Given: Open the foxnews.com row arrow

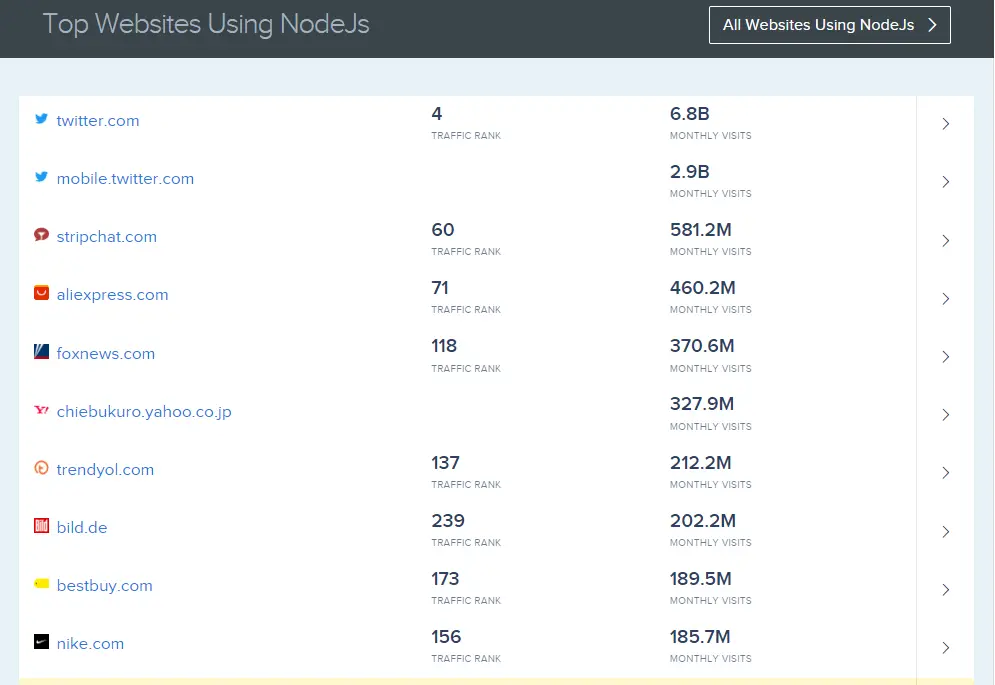Looking at the screenshot, I should coord(944,357).
